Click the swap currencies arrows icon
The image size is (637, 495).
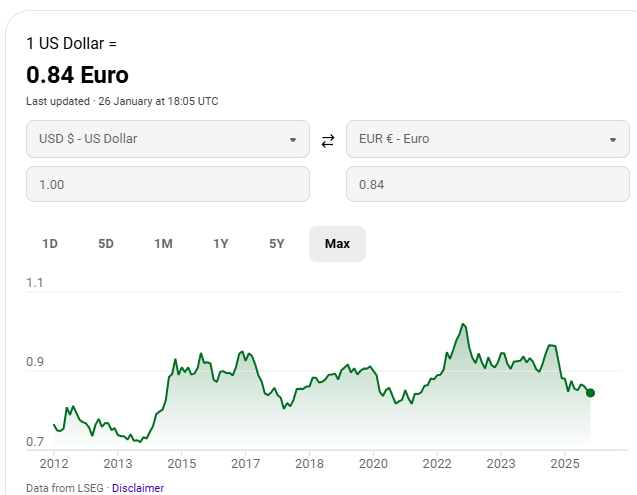point(328,141)
